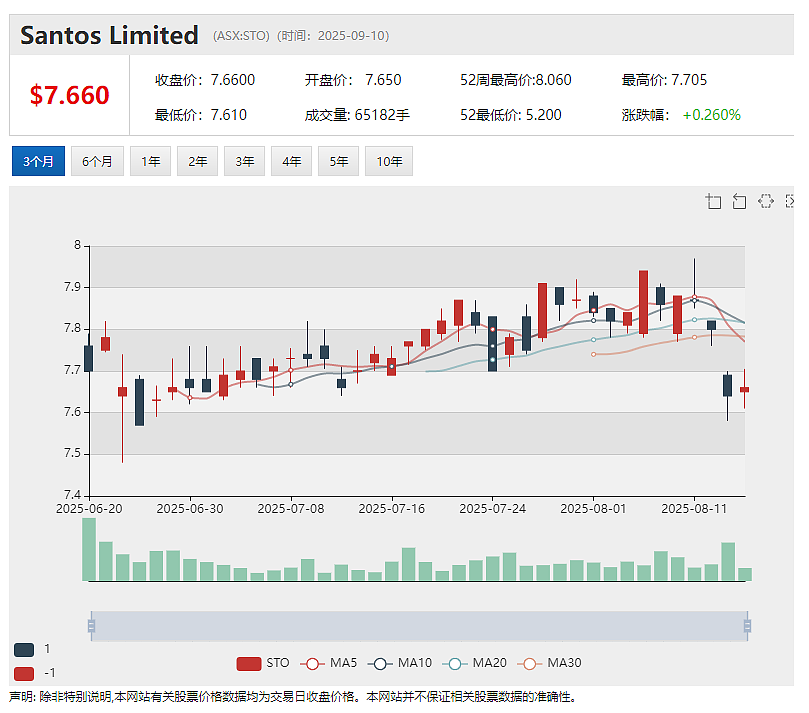Activate the area zoom tool icon
Image resolution: width=809 pixels, height=713 pixels.
[714, 201]
